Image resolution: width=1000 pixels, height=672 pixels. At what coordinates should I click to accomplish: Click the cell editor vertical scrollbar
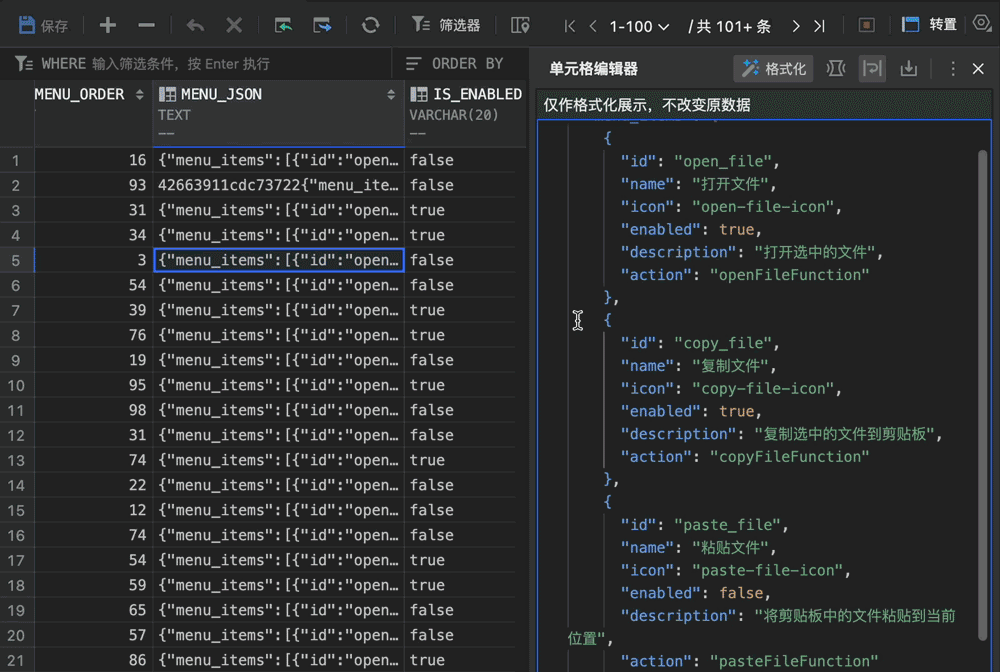[983, 395]
